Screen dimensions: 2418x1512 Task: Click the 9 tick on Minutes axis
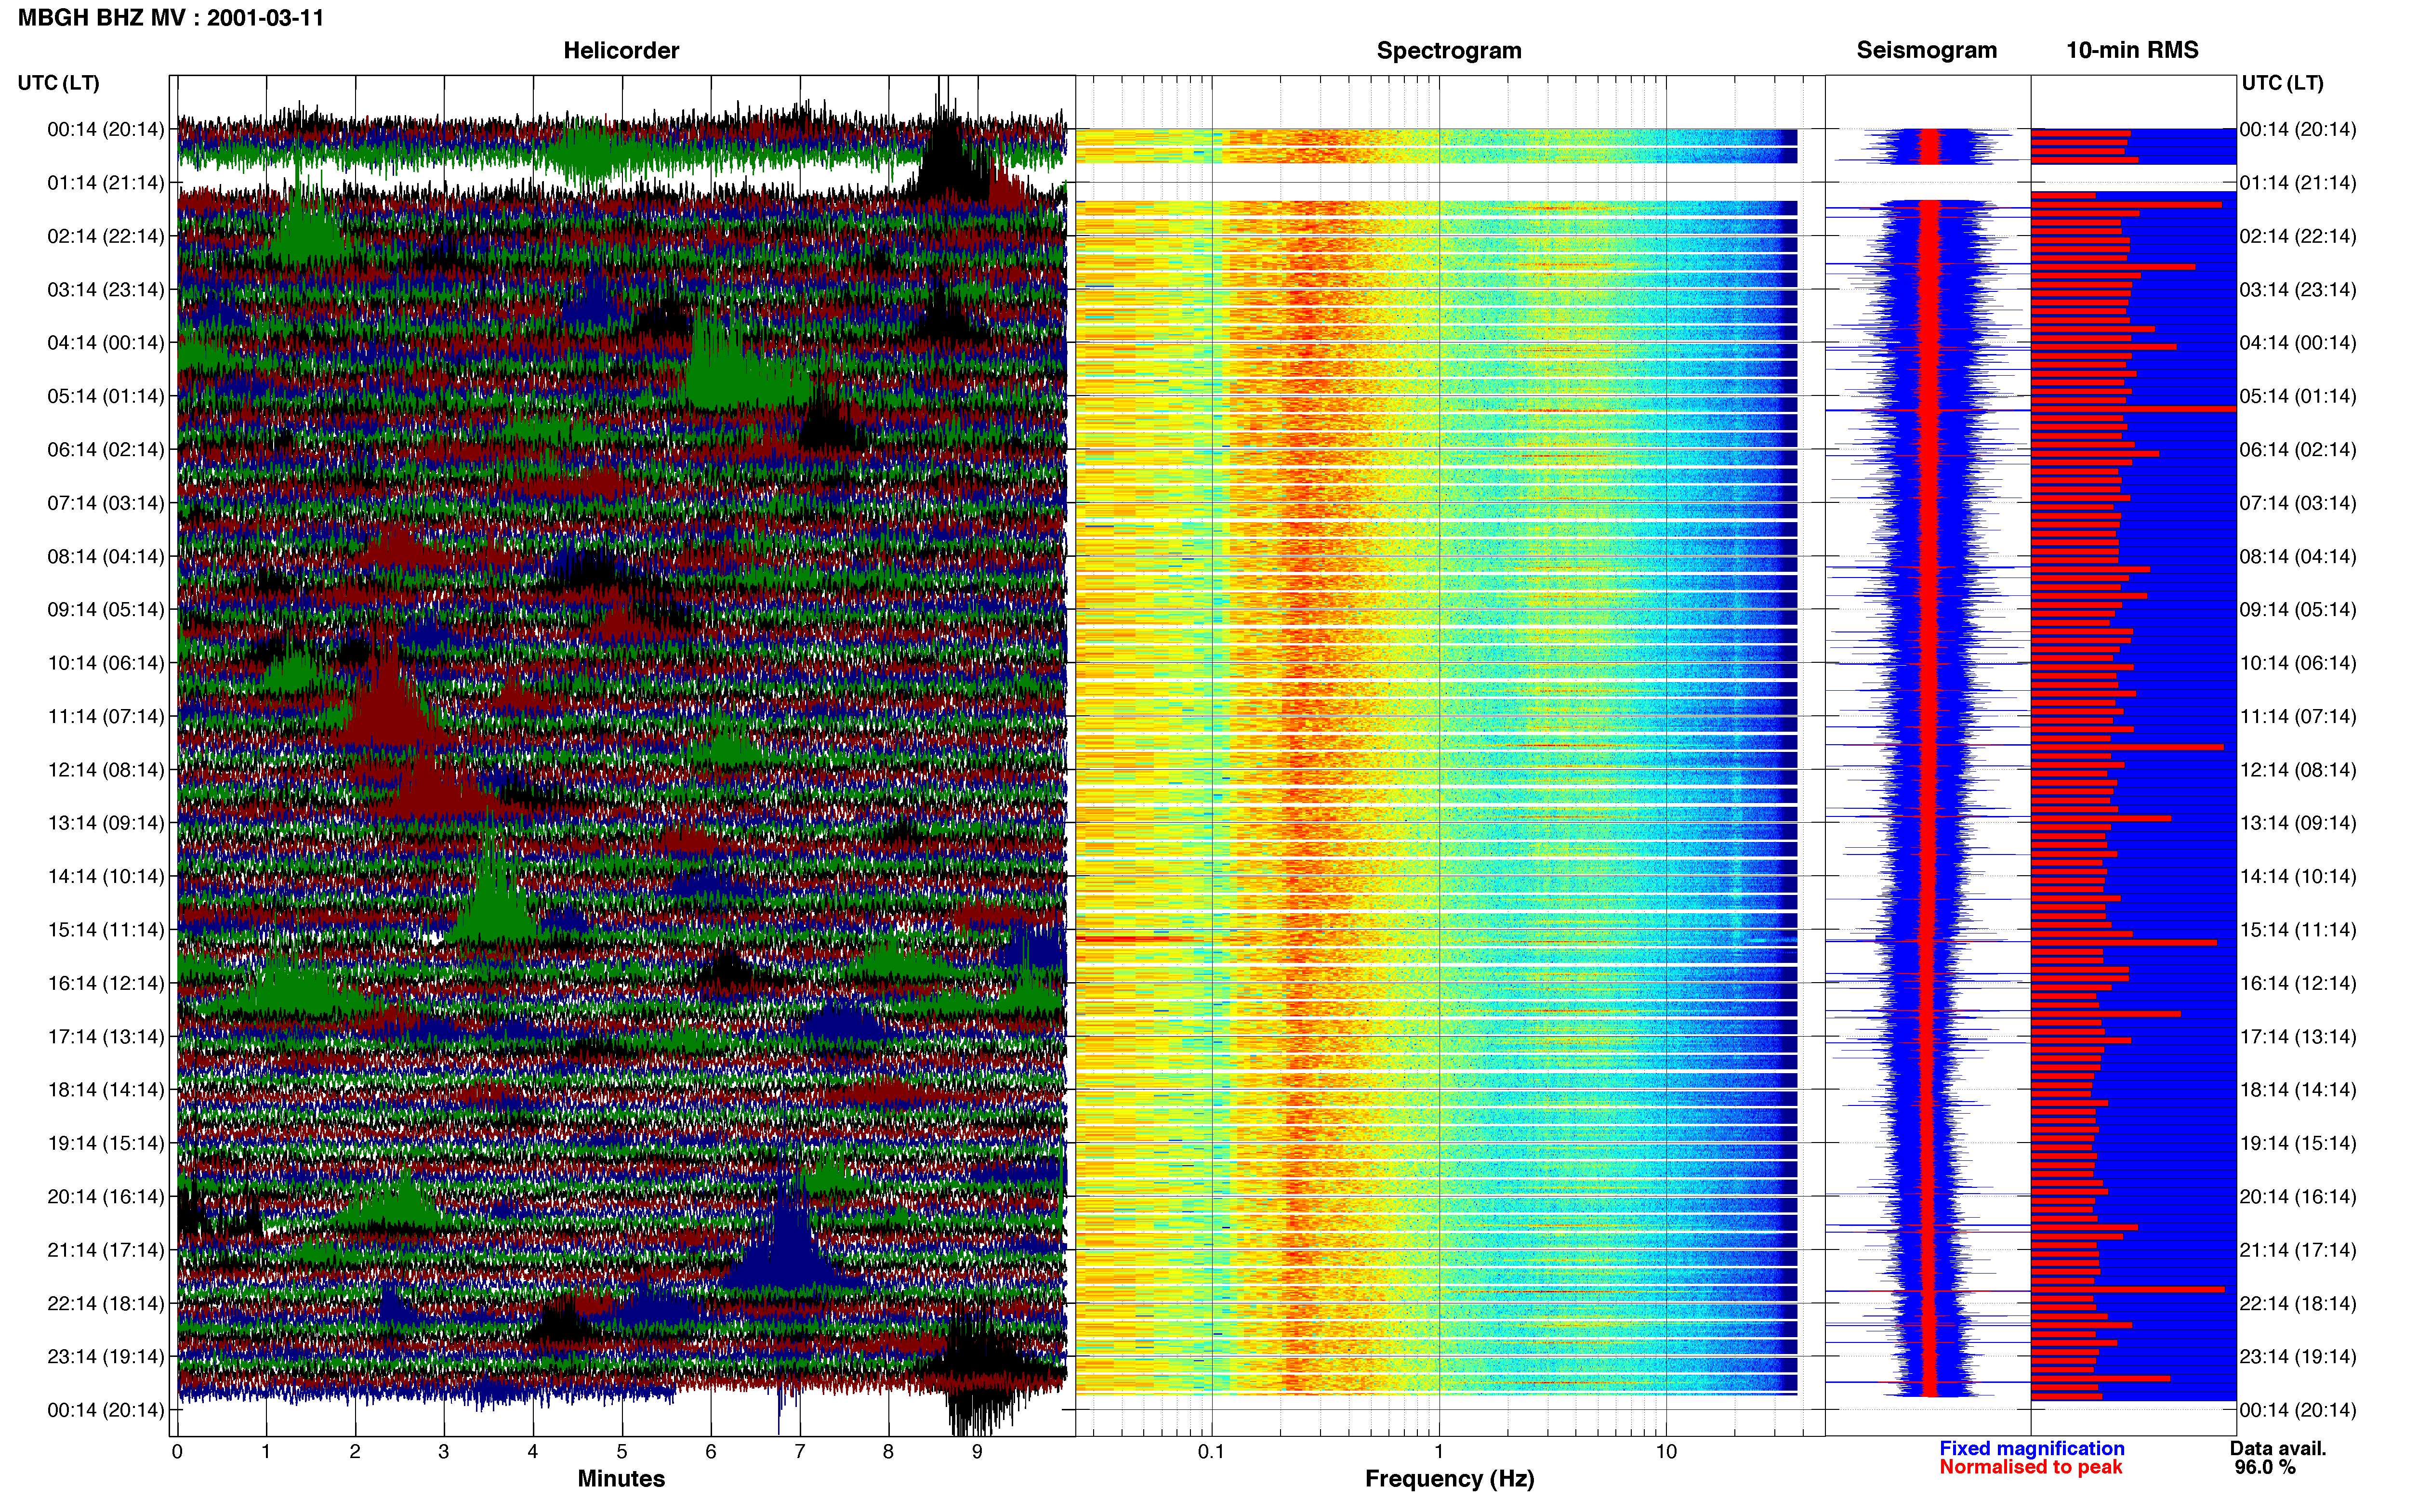coord(977,1452)
